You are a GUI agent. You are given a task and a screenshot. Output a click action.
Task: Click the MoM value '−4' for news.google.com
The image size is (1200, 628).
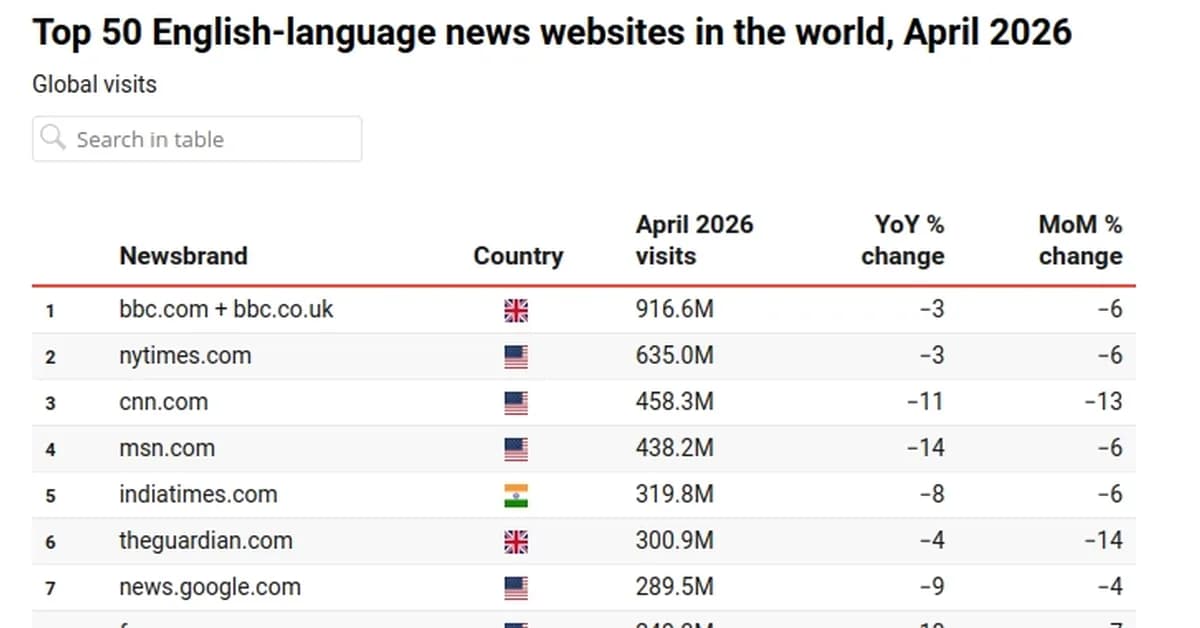coord(1110,587)
